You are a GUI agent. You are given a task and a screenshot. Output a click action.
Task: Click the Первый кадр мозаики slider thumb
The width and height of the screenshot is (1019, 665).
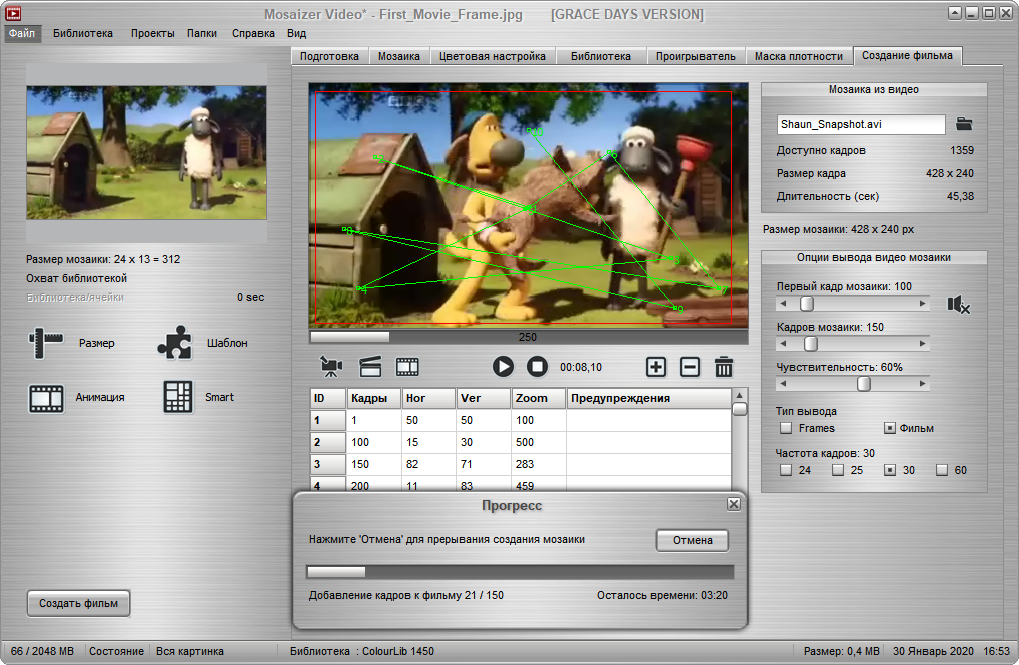point(806,304)
